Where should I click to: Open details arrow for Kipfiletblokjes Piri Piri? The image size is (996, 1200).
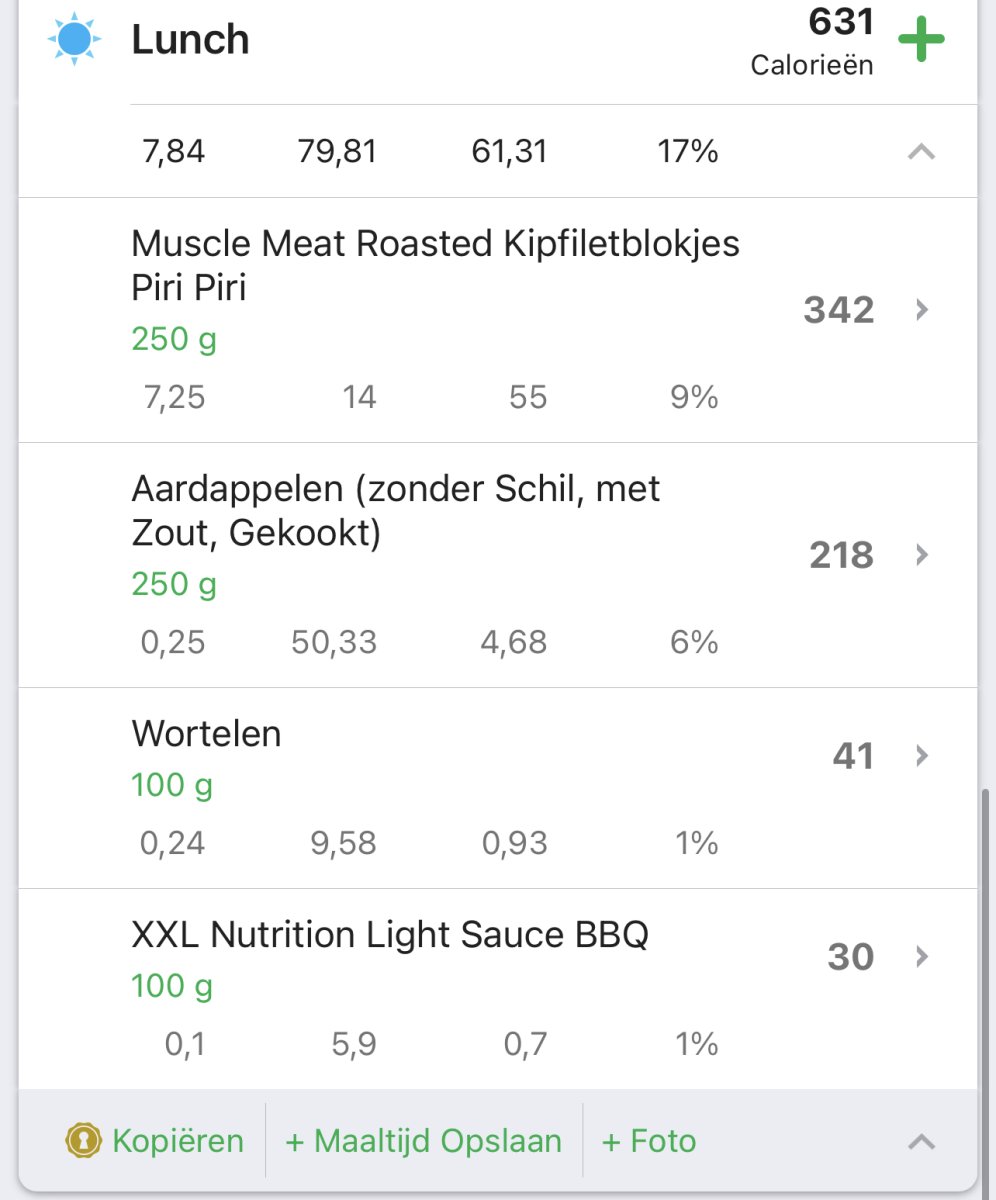(922, 310)
